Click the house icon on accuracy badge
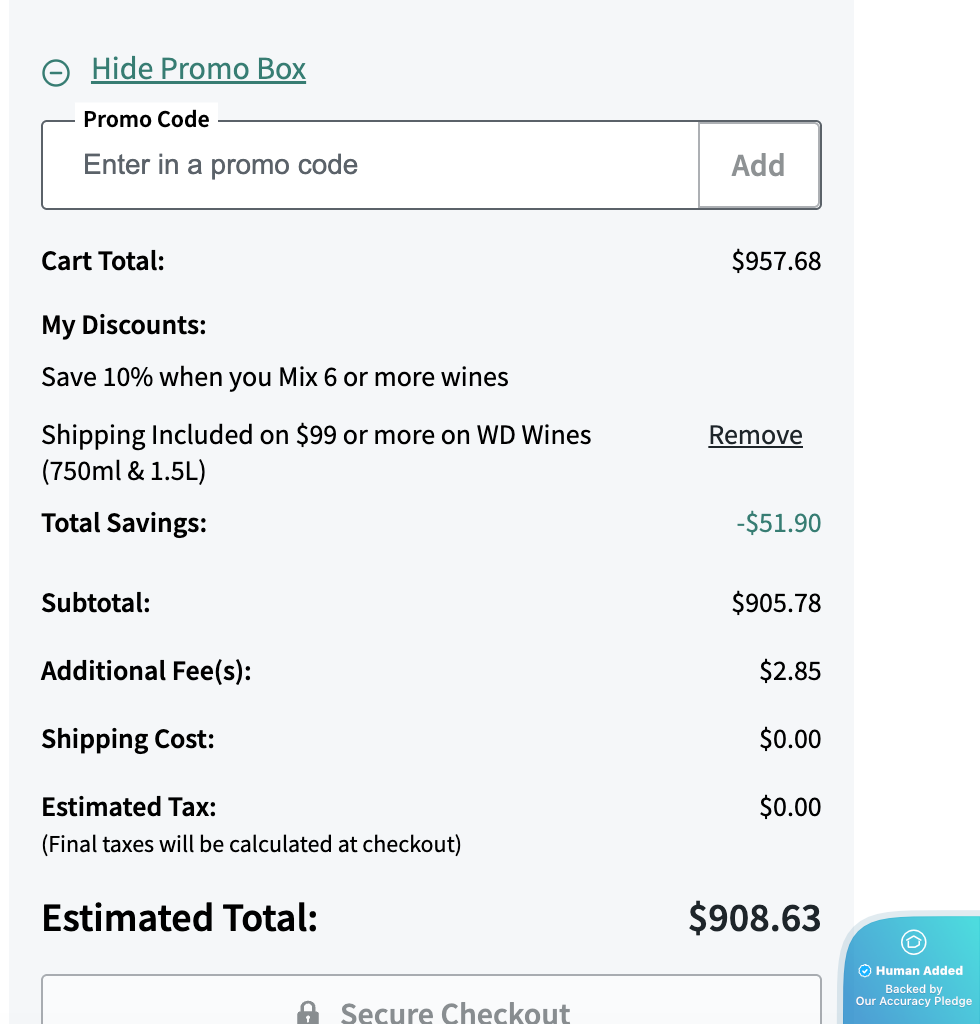 click(x=913, y=942)
